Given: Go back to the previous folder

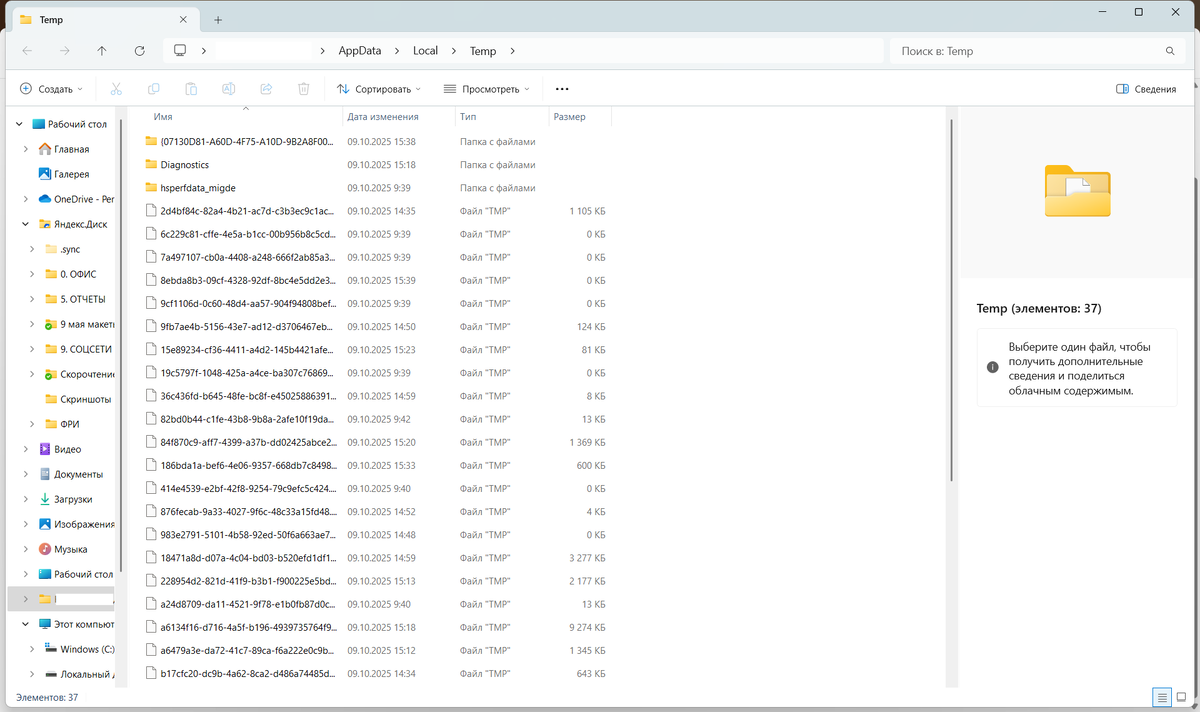Looking at the screenshot, I should (27, 51).
